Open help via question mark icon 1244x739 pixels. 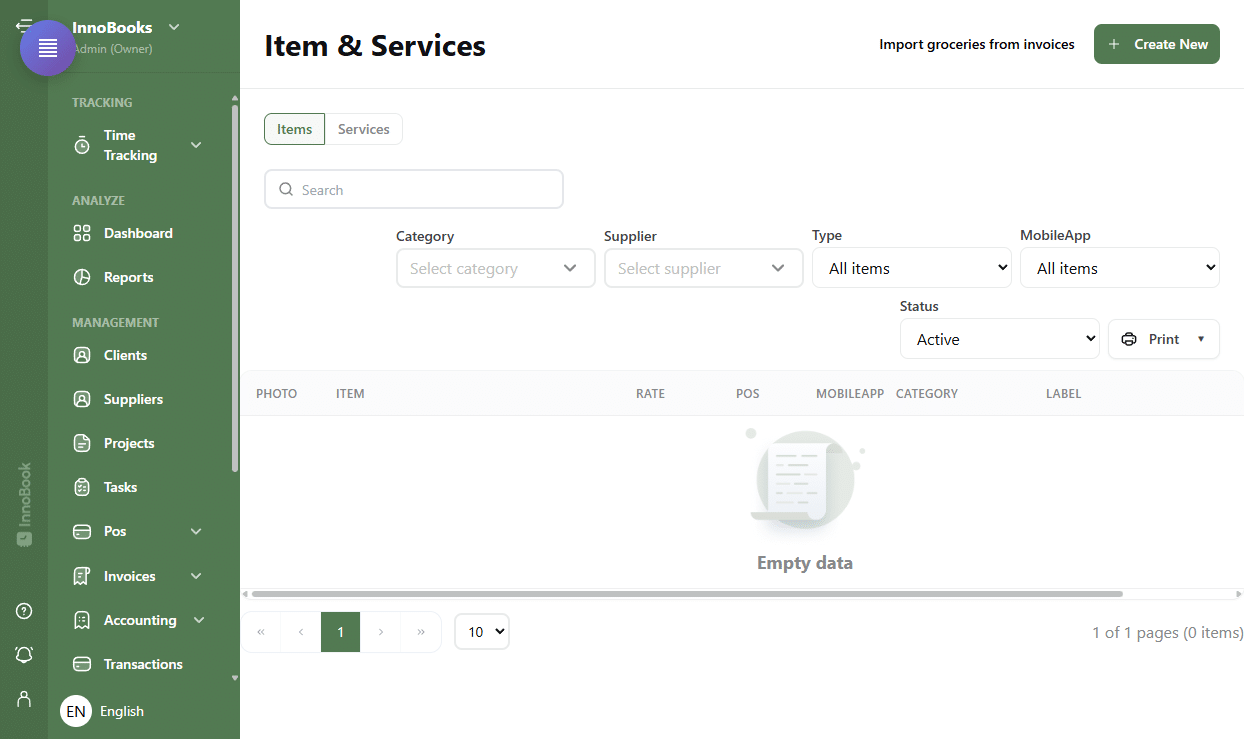click(x=24, y=611)
